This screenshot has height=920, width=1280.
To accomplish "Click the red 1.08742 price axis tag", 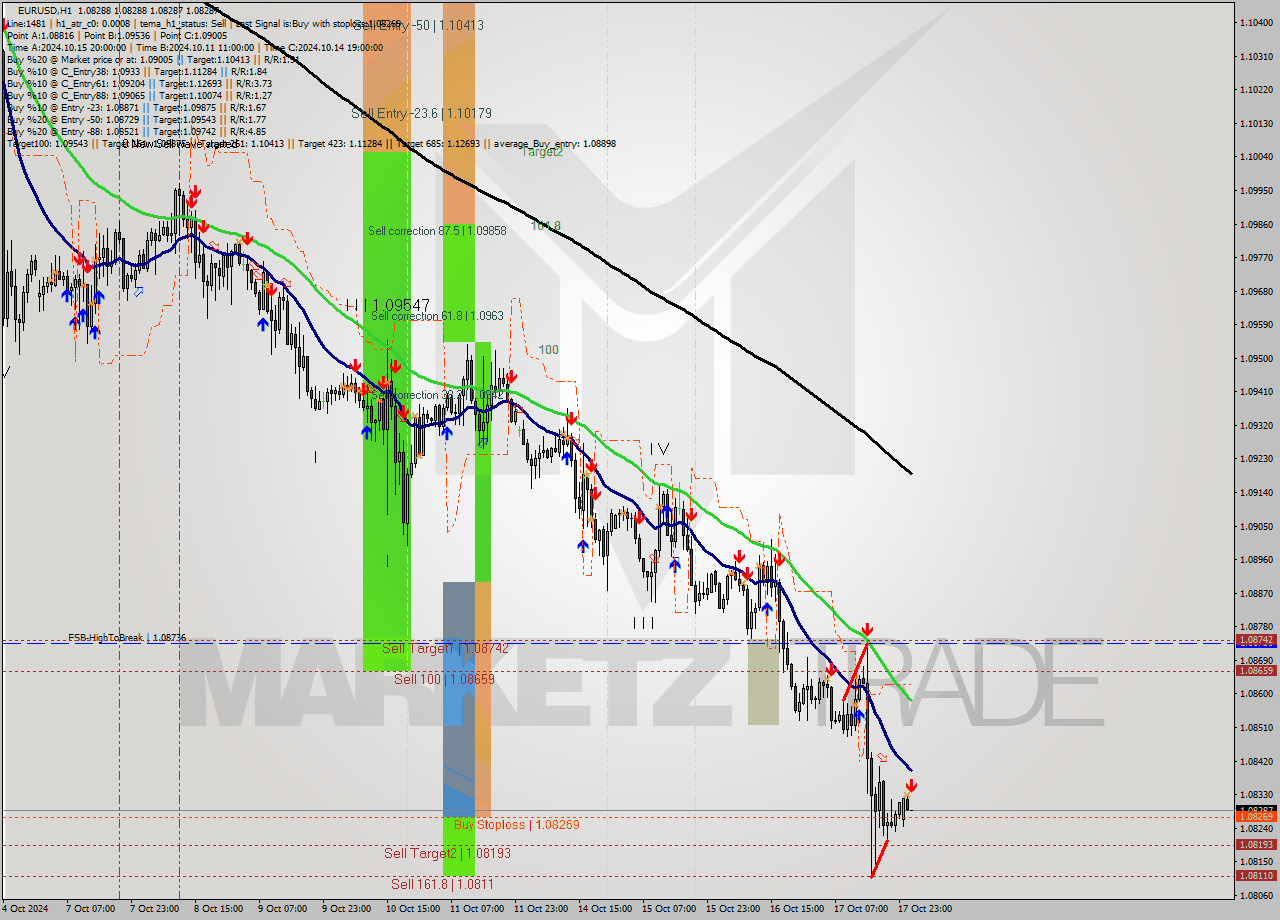I will [x=1256, y=640].
